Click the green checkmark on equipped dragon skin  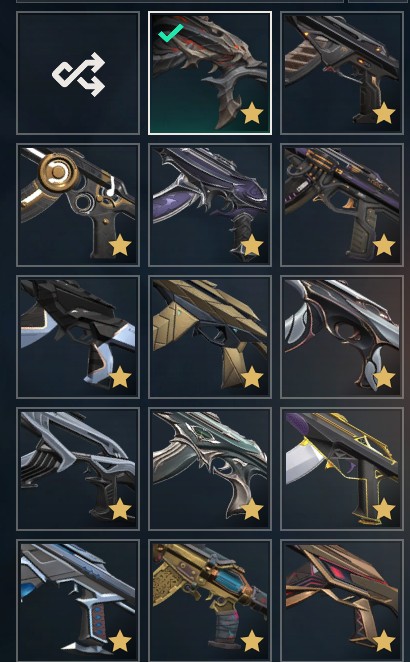coord(171,33)
